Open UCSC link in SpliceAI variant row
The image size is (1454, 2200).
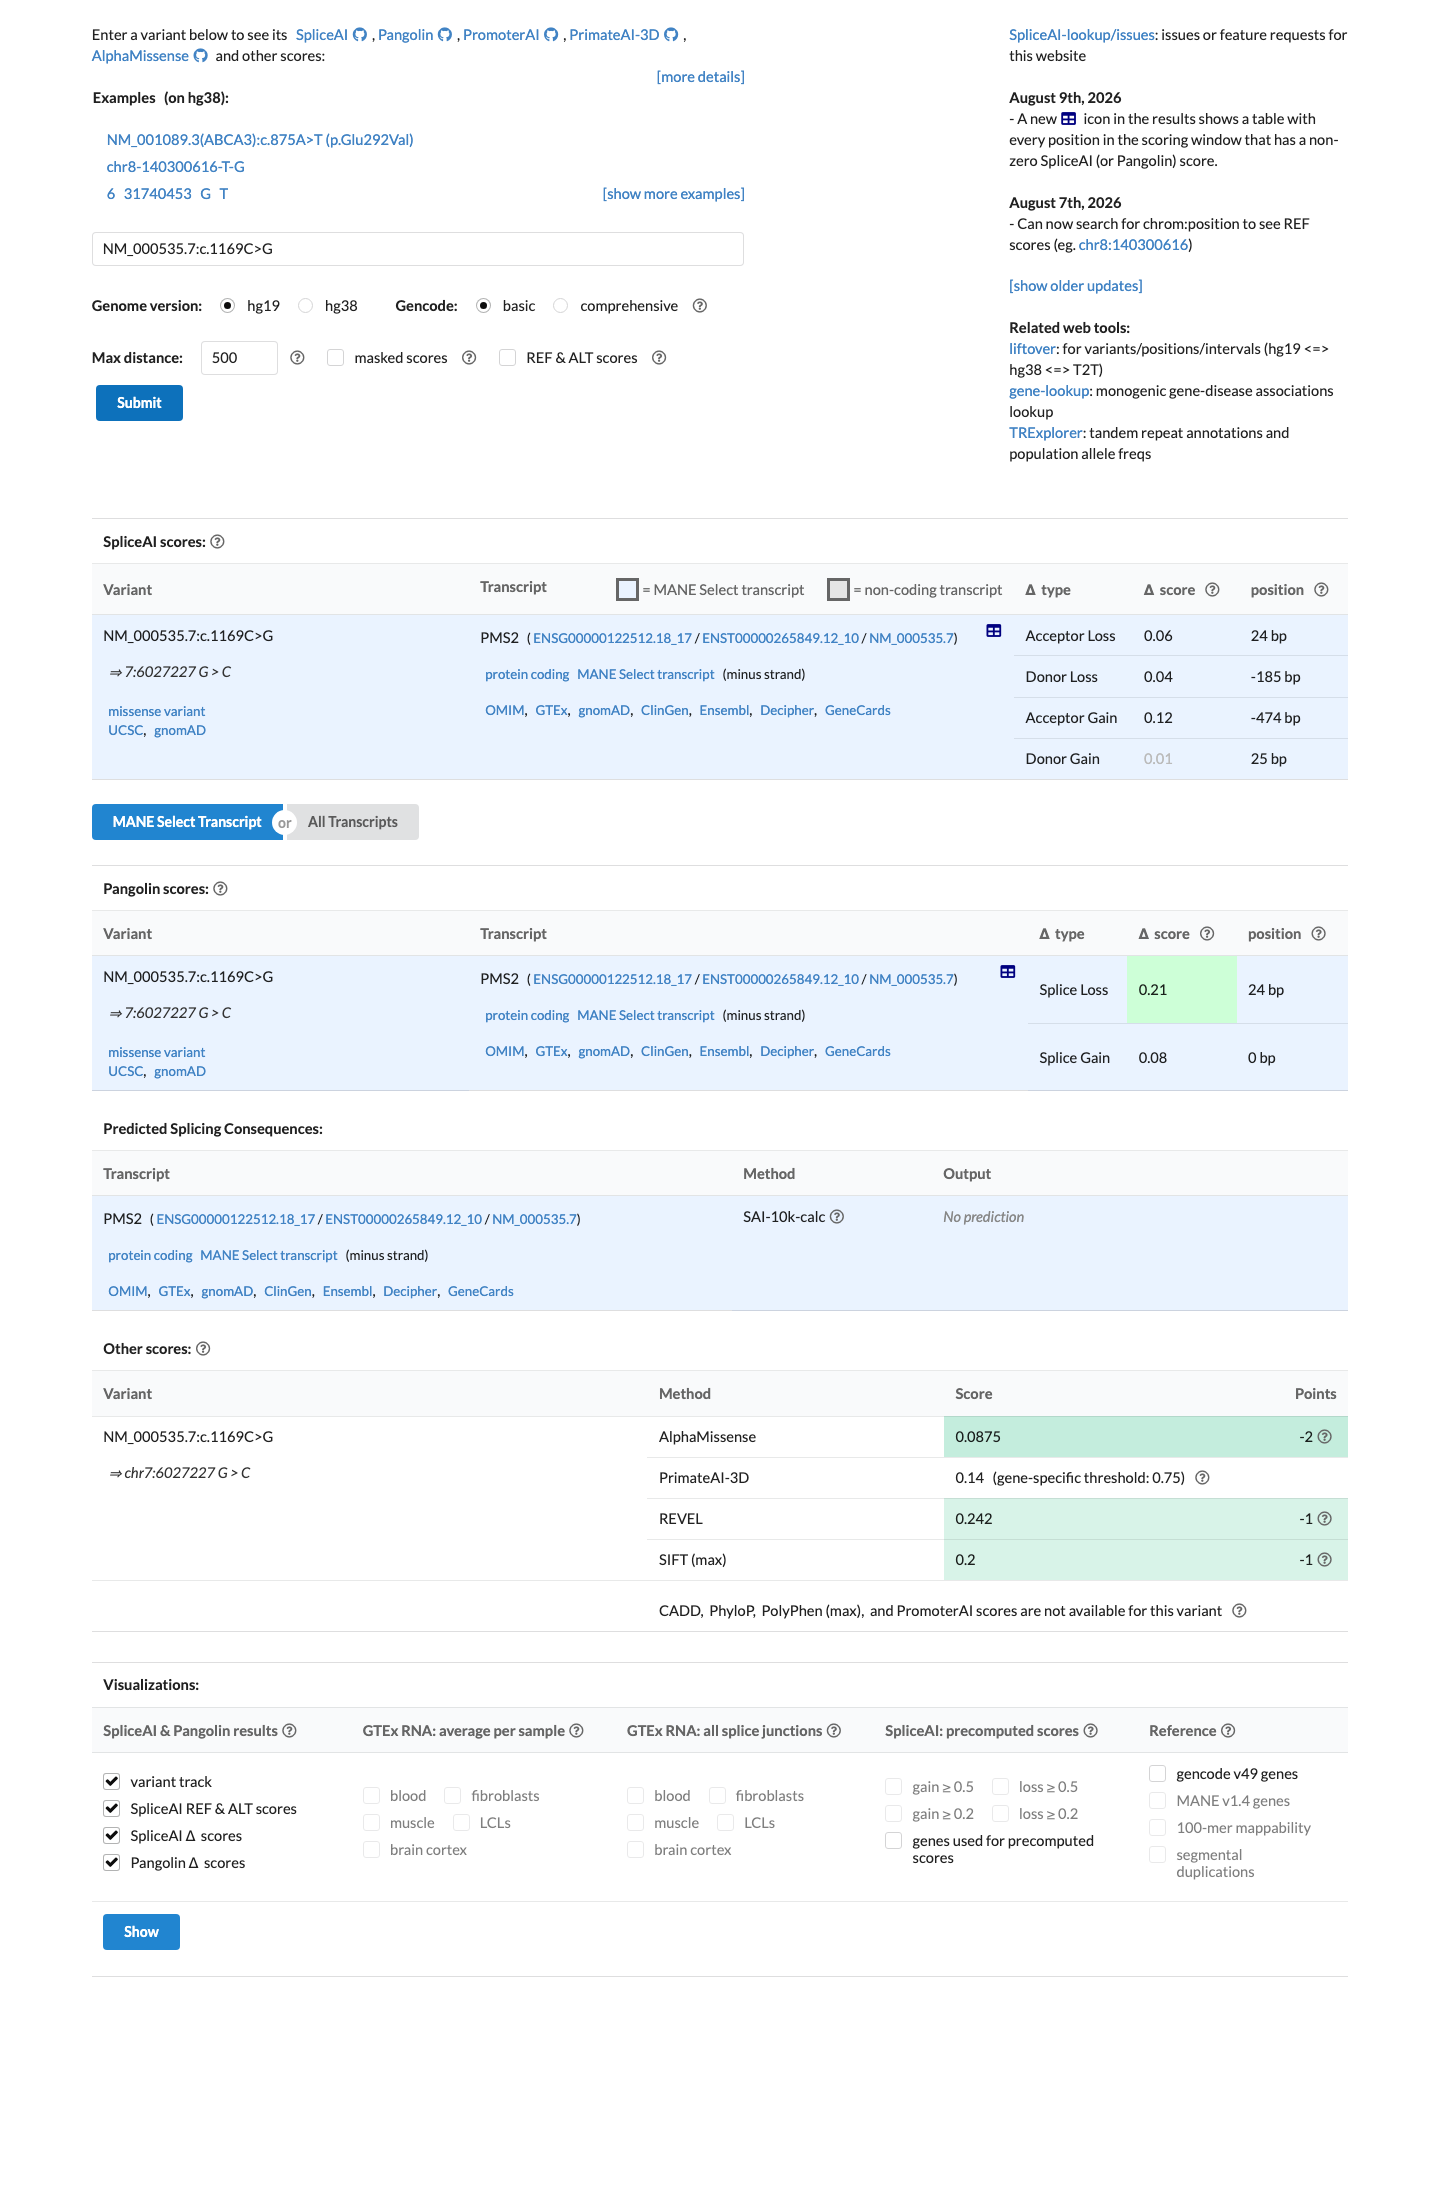(126, 731)
